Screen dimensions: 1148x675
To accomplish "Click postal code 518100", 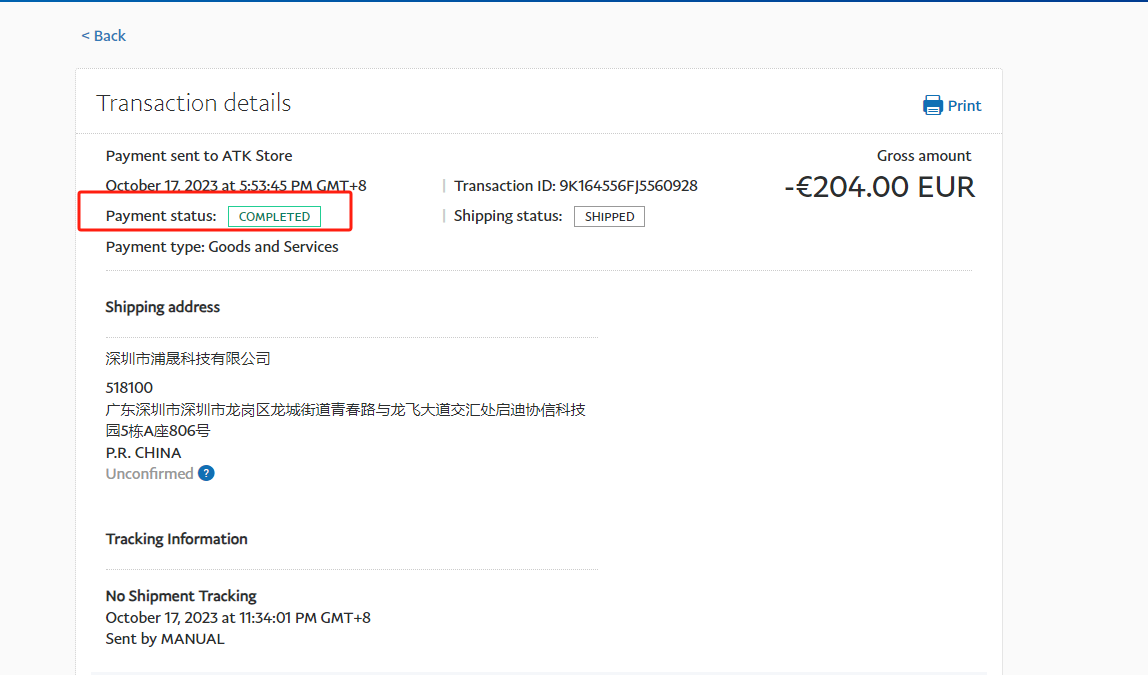I will (129, 388).
